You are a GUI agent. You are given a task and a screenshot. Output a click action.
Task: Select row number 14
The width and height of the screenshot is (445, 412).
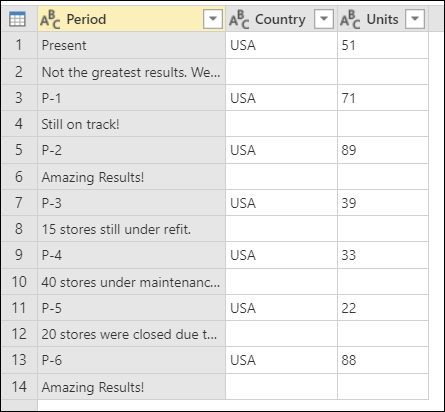coord(19,387)
